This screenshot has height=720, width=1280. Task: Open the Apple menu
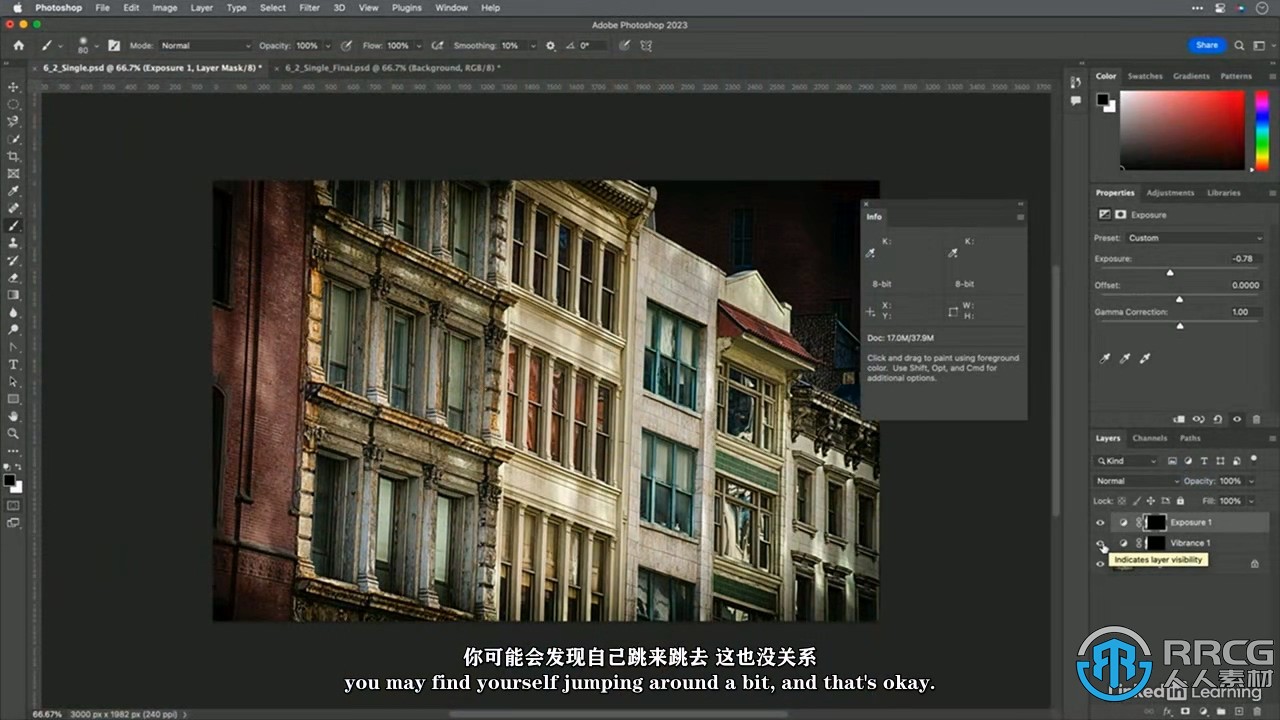(x=17, y=8)
